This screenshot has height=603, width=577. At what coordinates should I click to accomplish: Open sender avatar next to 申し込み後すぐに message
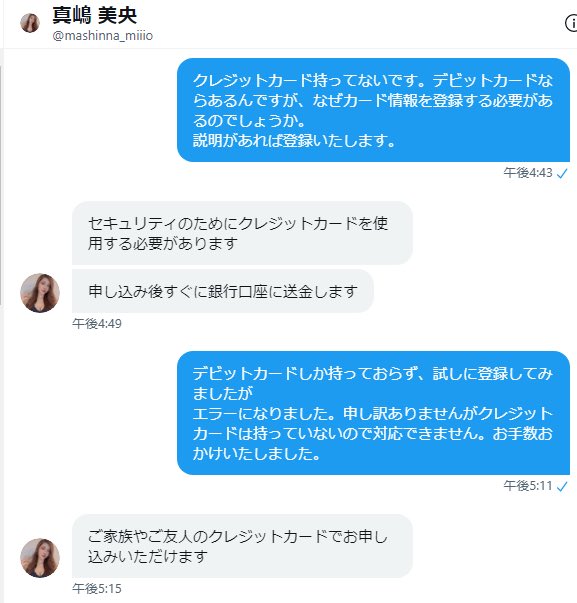(40, 293)
